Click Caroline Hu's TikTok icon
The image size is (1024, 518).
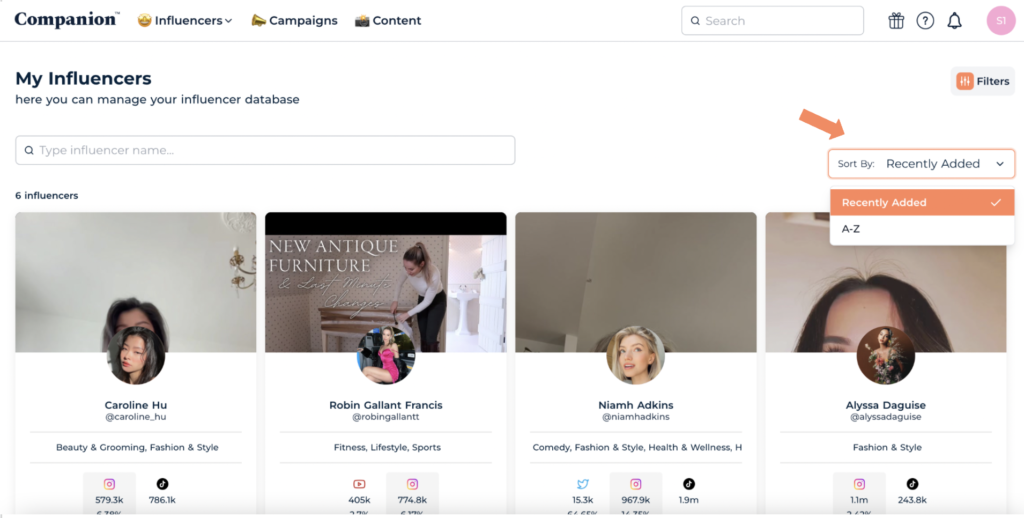coord(163,484)
